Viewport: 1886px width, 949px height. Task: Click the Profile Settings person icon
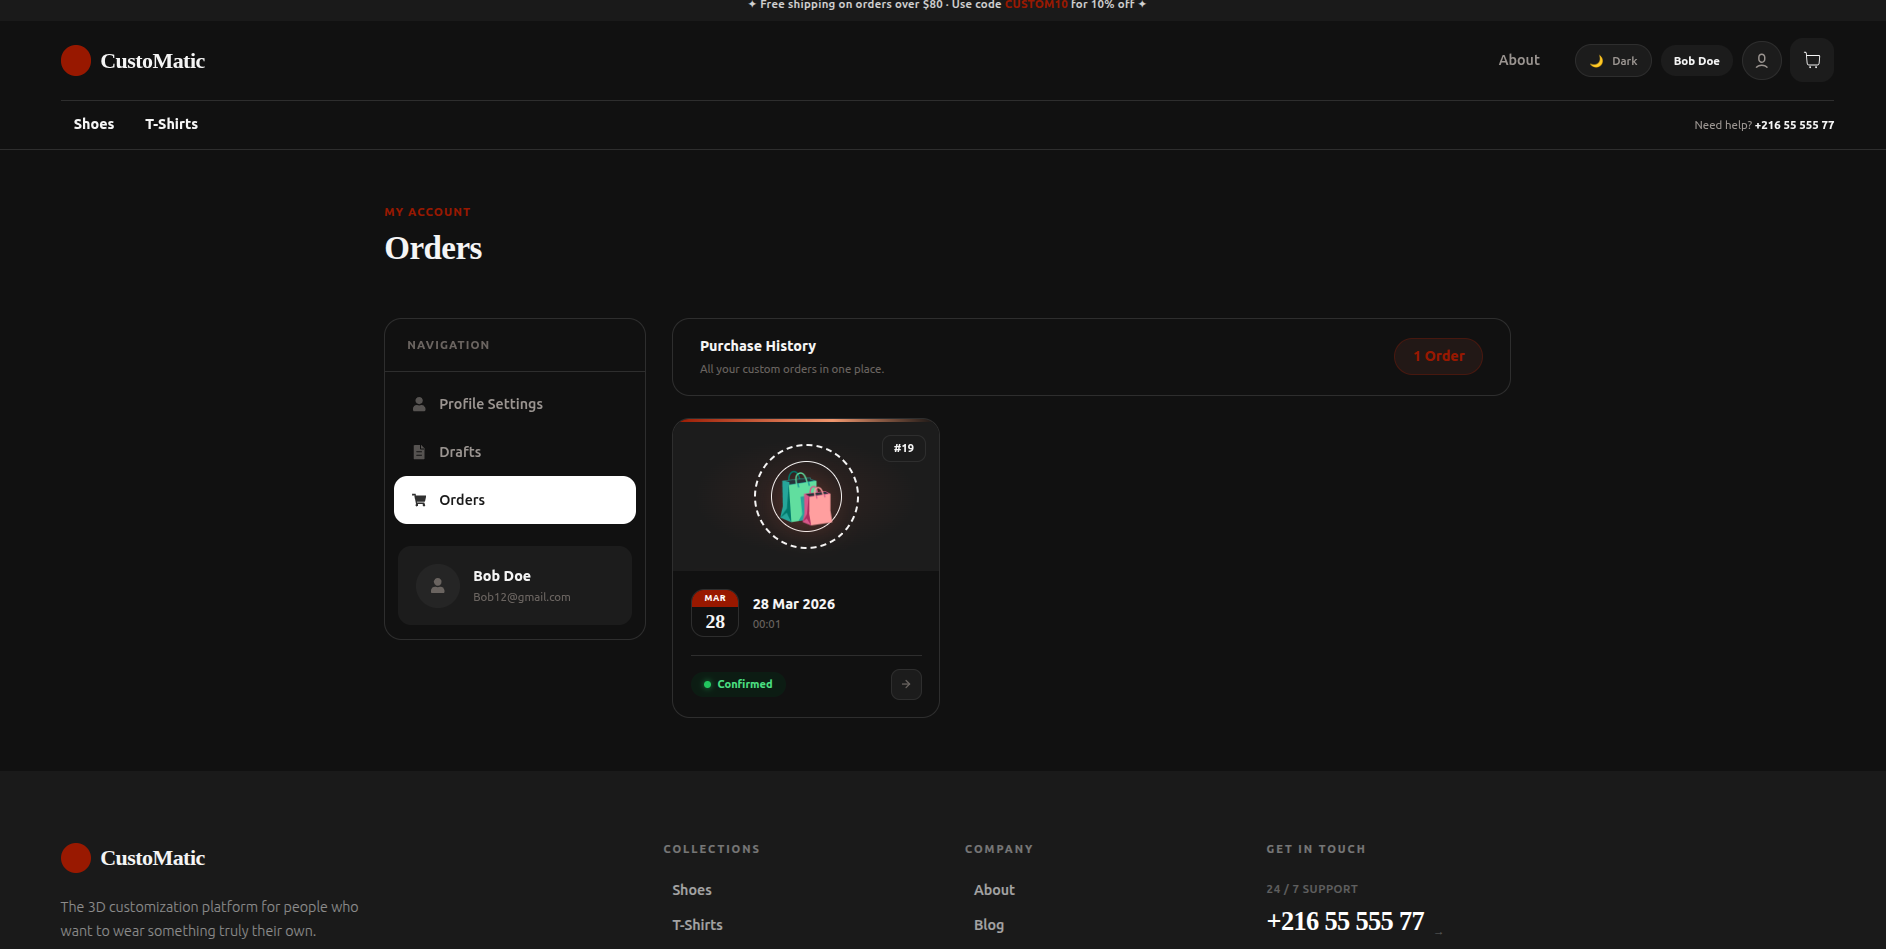click(419, 404)
